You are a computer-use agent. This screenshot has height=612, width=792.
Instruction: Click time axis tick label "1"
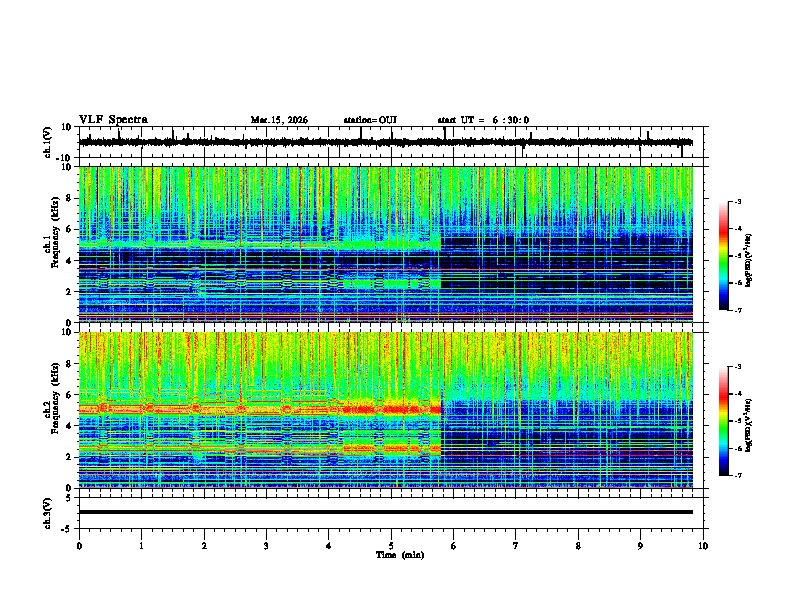[141, 546]
